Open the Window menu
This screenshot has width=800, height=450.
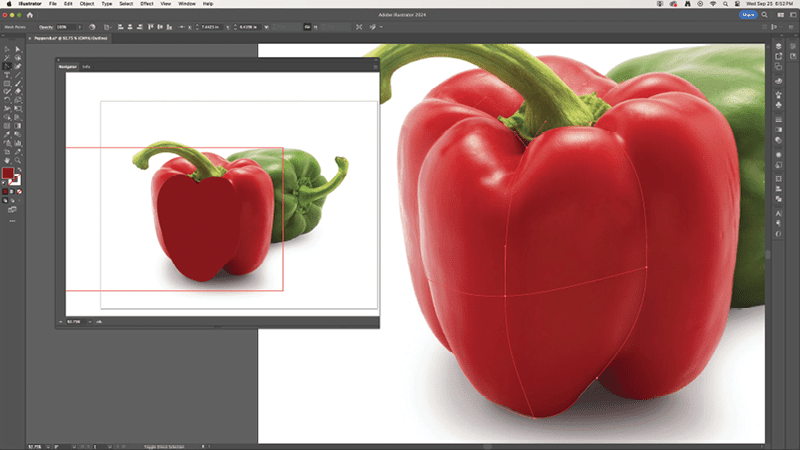click(x=187, y=4)
